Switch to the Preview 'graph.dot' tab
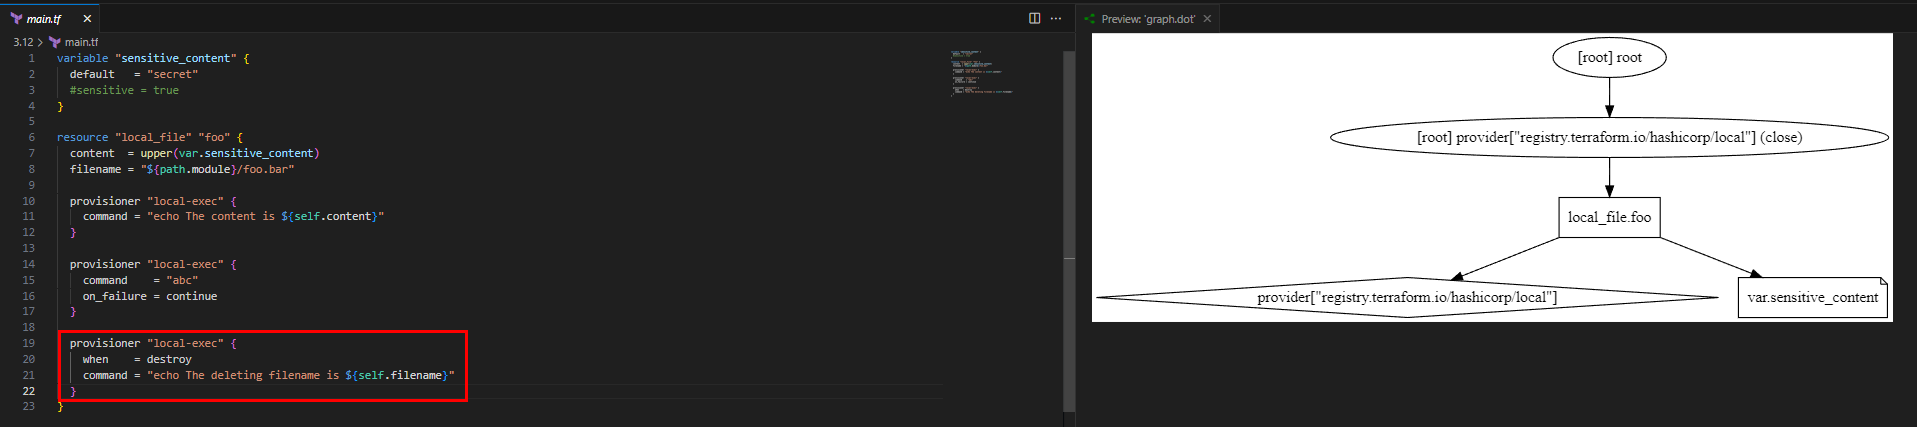Viewport: 1917px width, 427px height. pos(1148,18)
